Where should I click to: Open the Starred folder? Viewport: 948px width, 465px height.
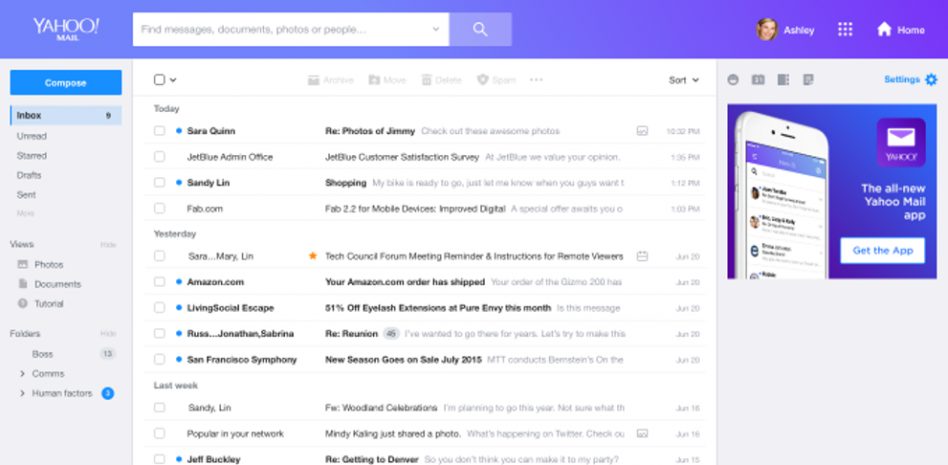(x=31, y=155)
